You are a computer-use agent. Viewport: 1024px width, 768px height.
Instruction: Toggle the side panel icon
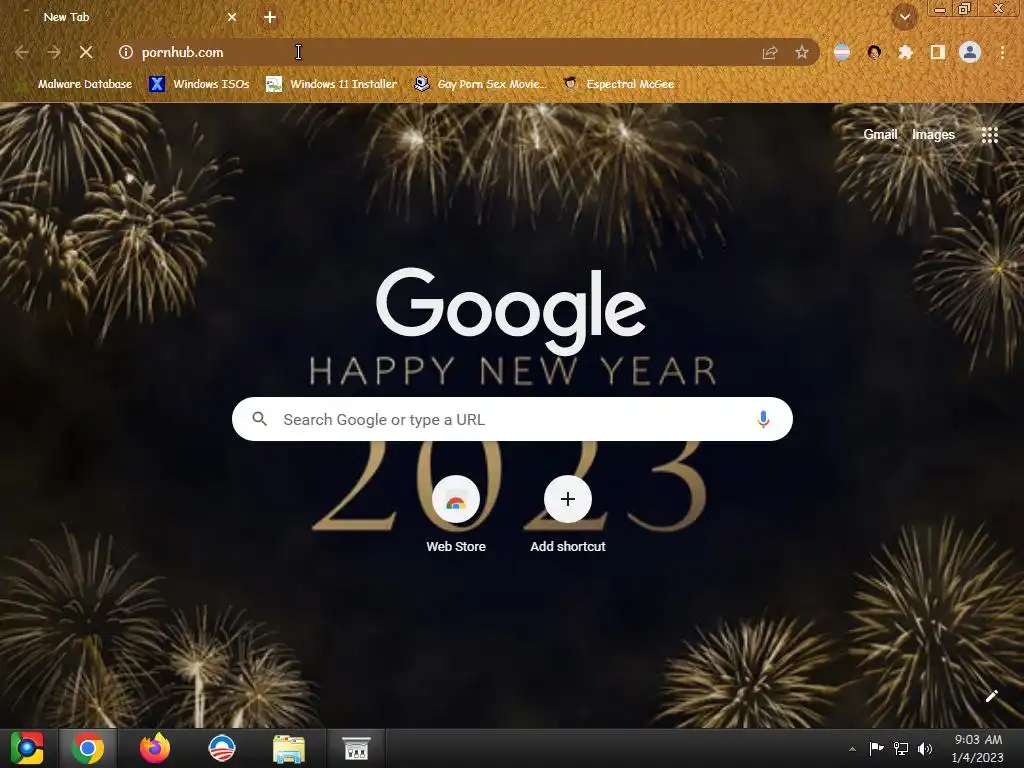(x=938, y=52)
